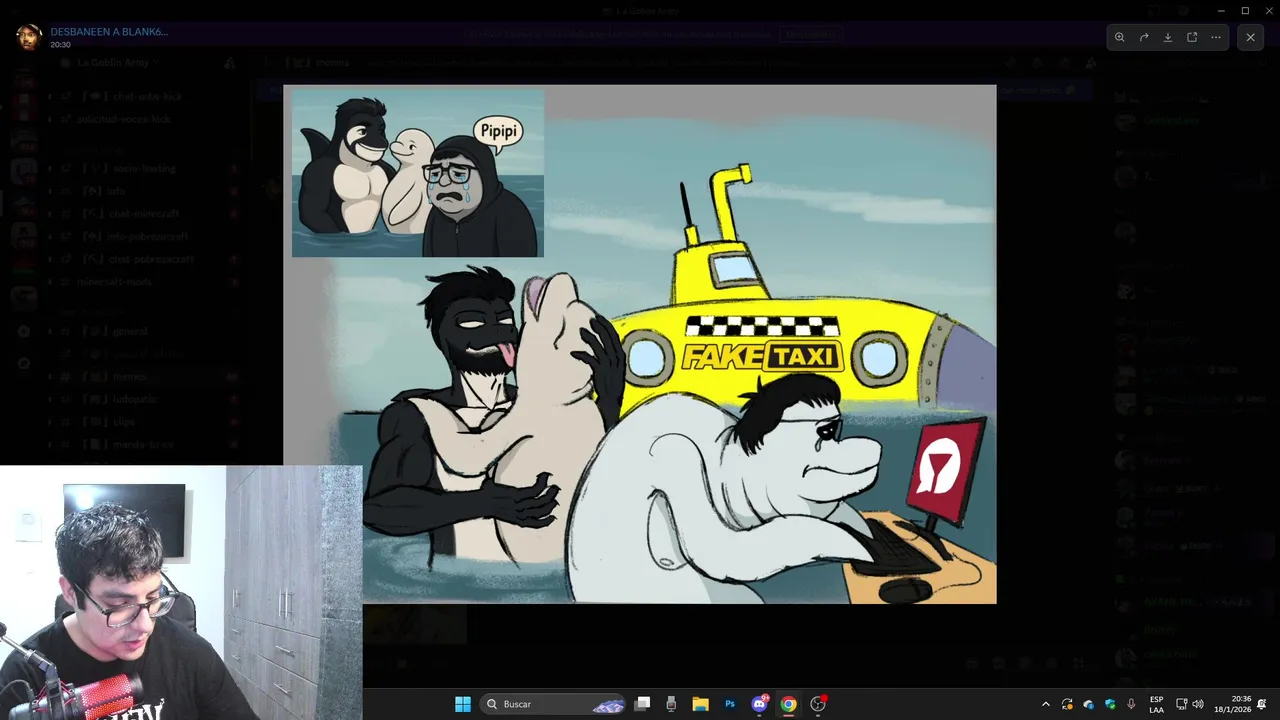
Task: Select the dimmed clips channel in Discord
Action: (145, 421)
